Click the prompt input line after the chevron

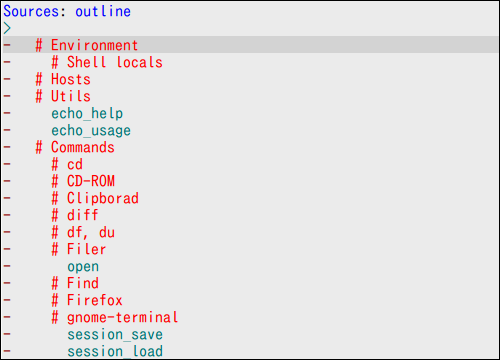coord(255,28)
